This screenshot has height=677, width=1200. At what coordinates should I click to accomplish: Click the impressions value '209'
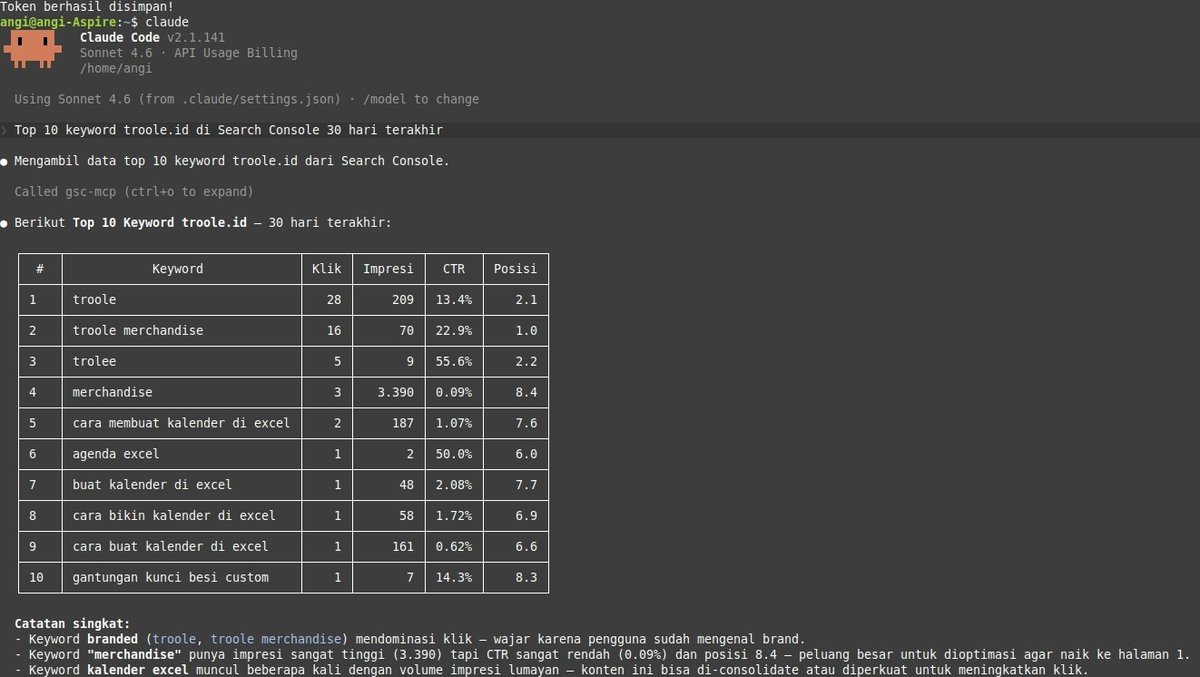pos(403,300)
